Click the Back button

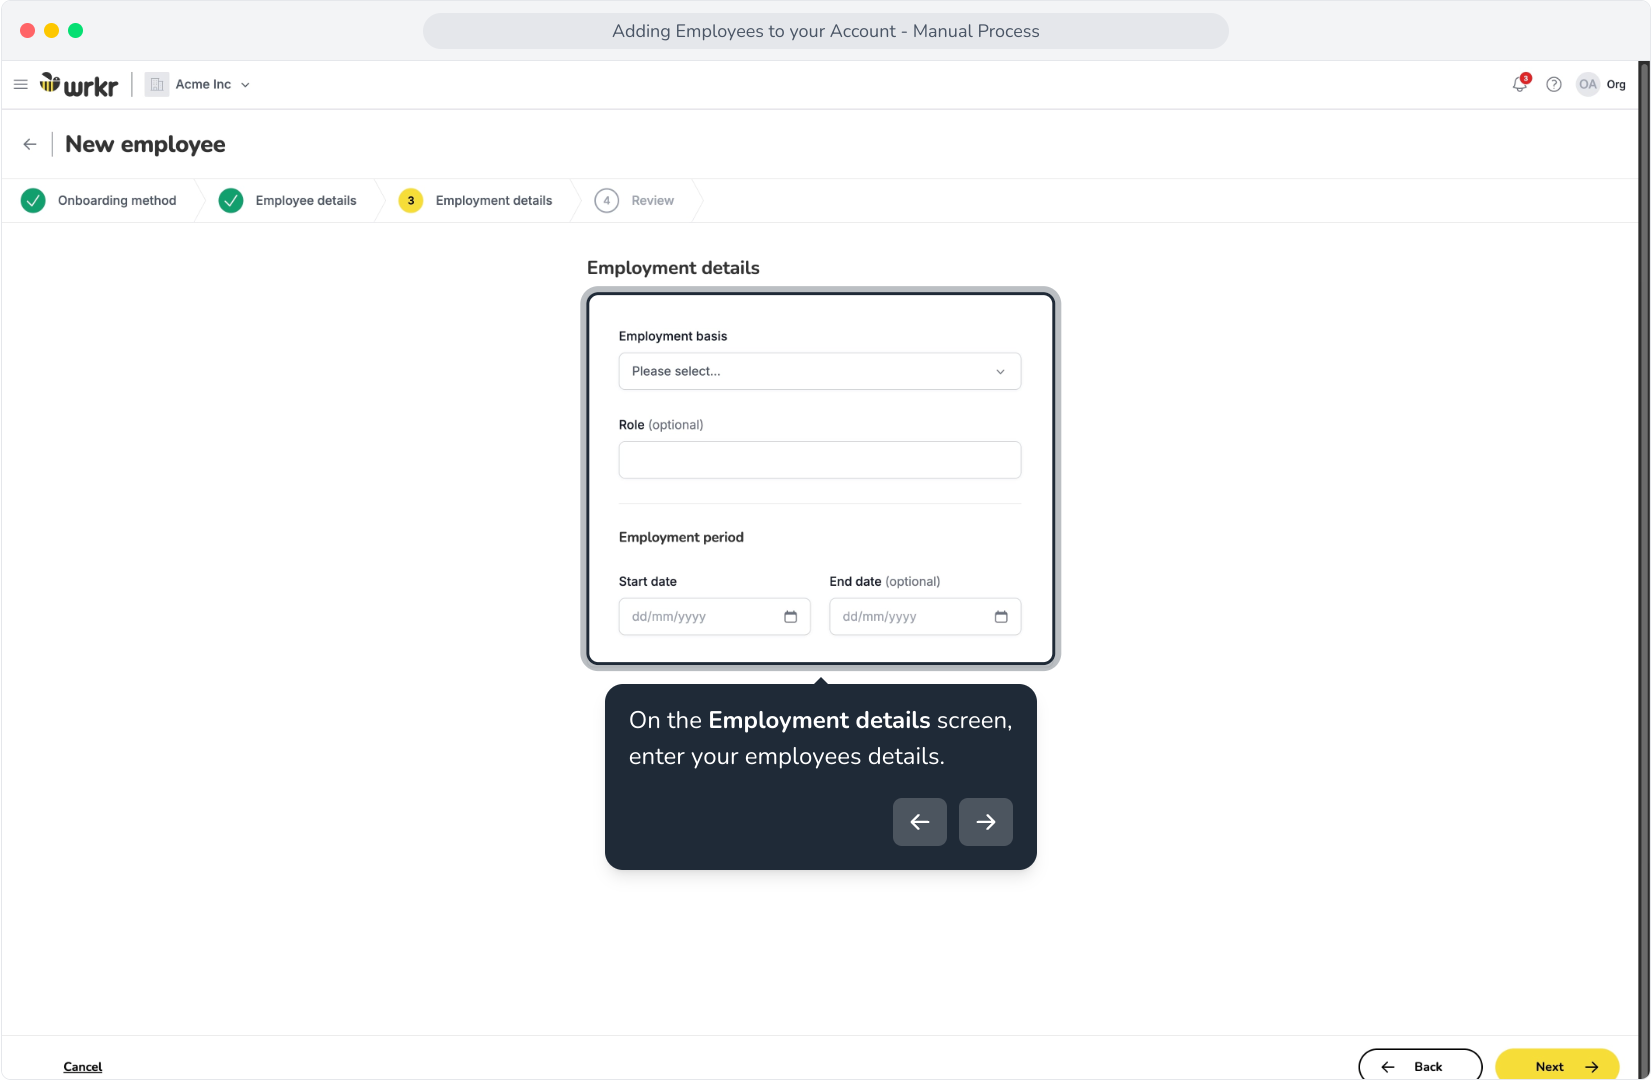coord(1421,1066)
